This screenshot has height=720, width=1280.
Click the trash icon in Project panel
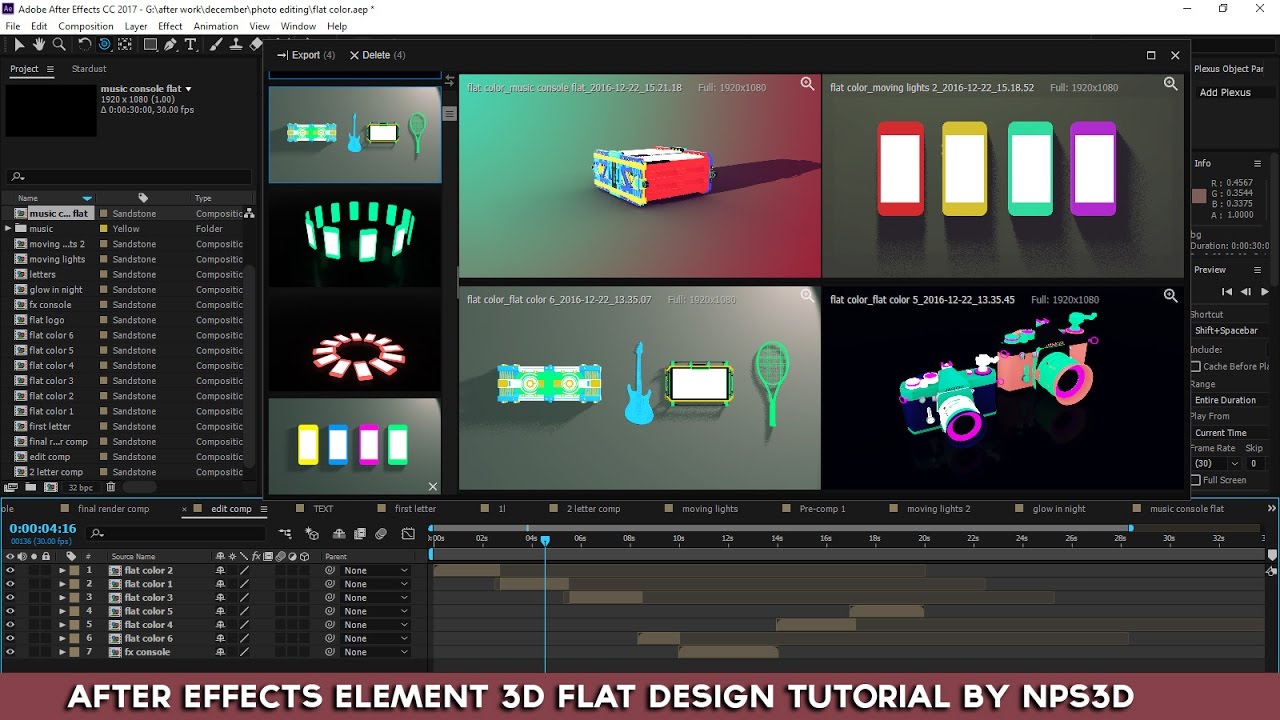[x=111, y=487]
